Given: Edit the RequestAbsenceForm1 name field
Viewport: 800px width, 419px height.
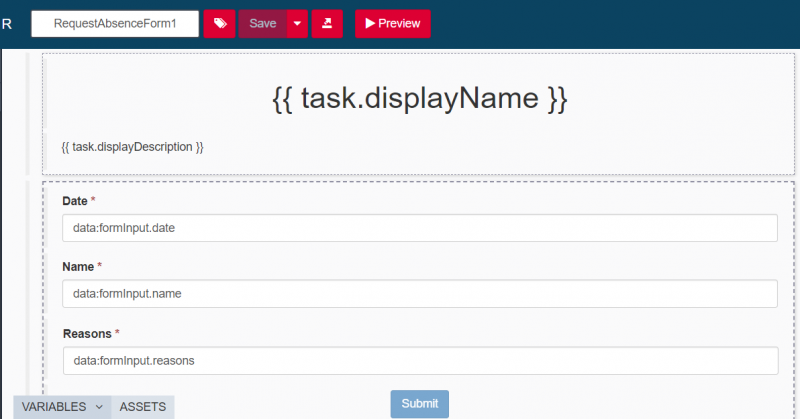Looking at the screenshot, I should 115,23.
